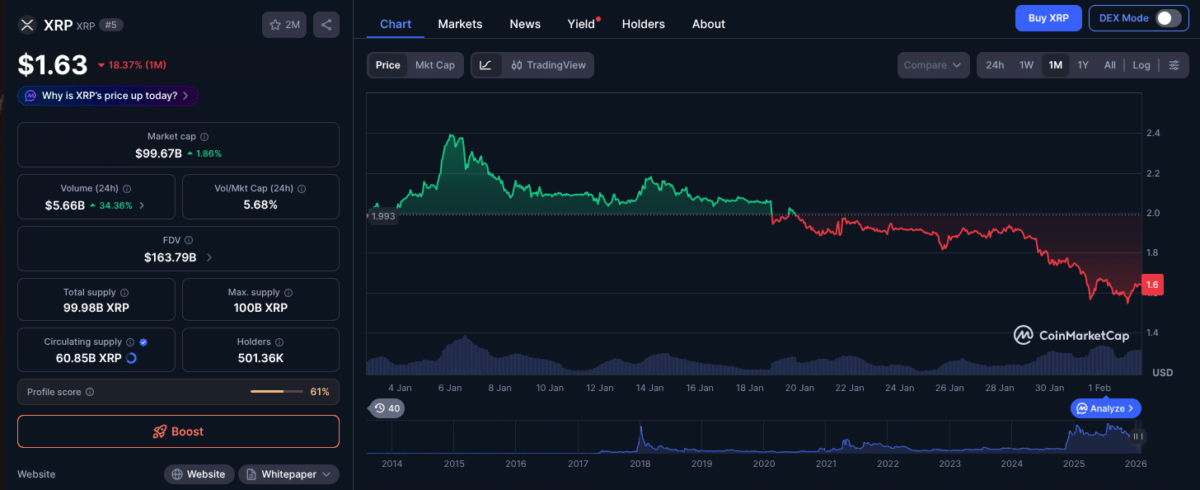Click the 1.993 start price label

383,216
